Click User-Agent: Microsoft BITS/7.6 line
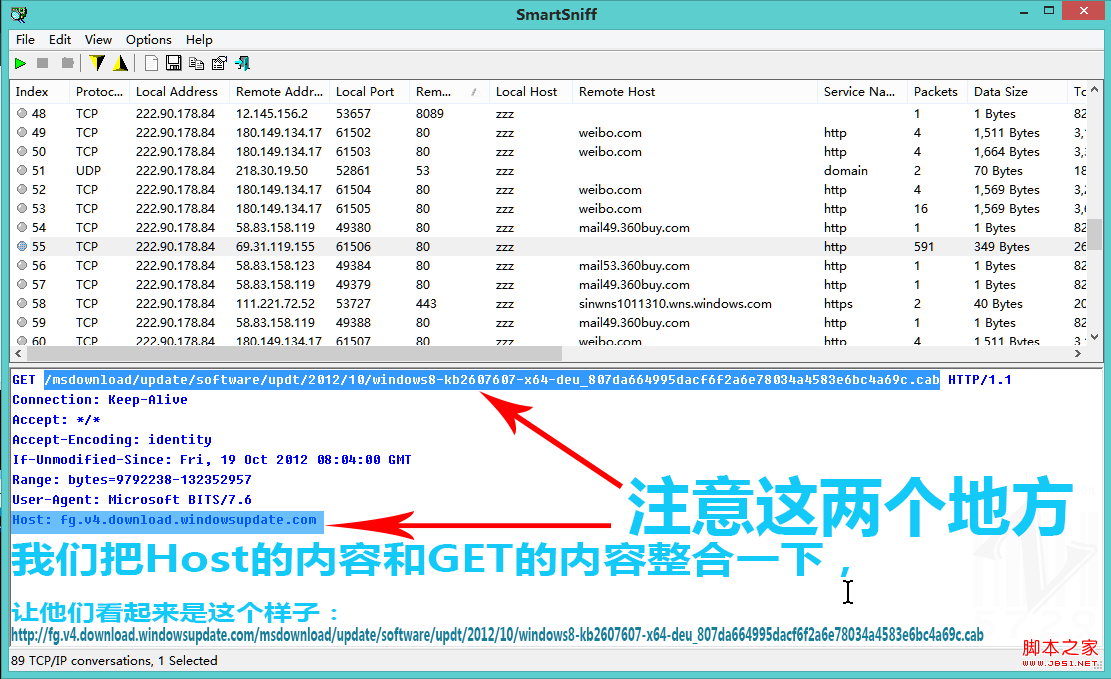Viewport: 1111px width, 679px height. coord(132,500)
